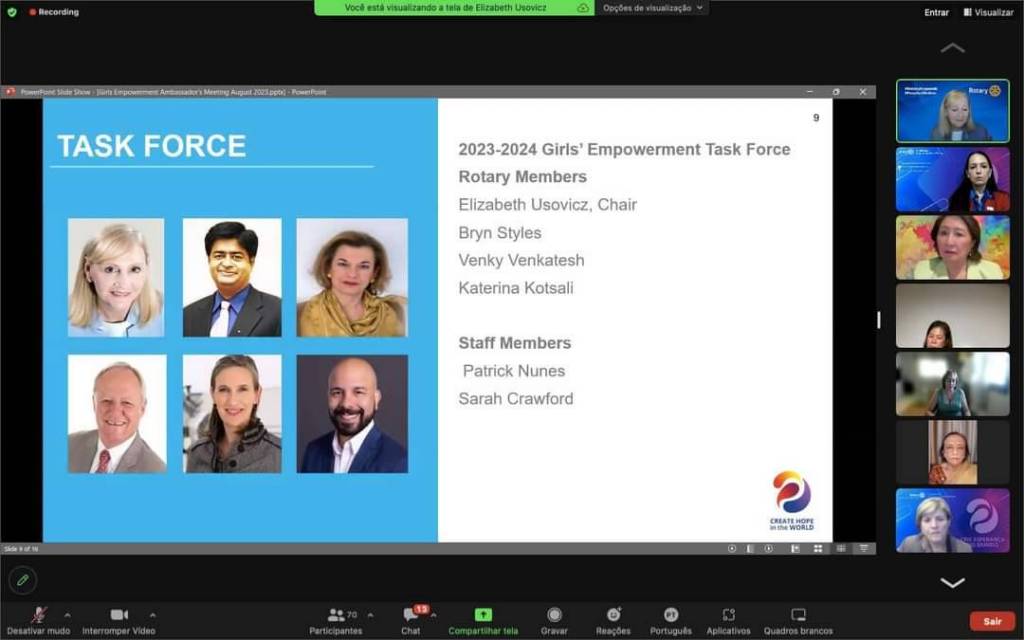Click the green Compartilhar tela button
1024x640 pixels.
[x=483, y=615]
